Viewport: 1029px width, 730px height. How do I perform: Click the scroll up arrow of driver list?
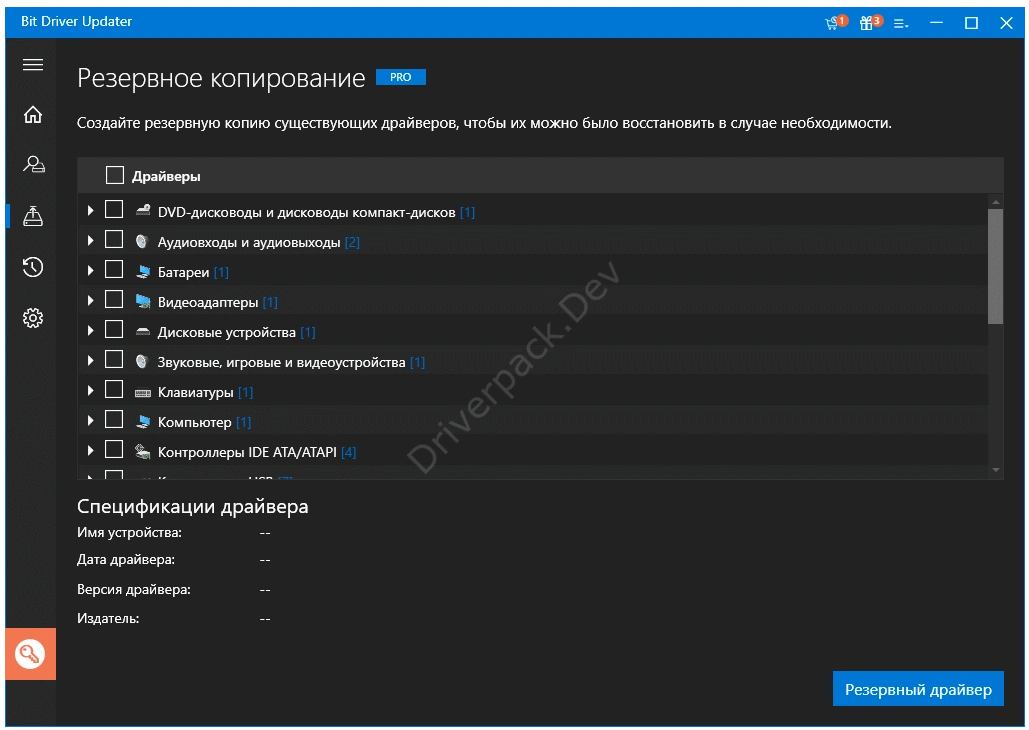click(996, 202)
